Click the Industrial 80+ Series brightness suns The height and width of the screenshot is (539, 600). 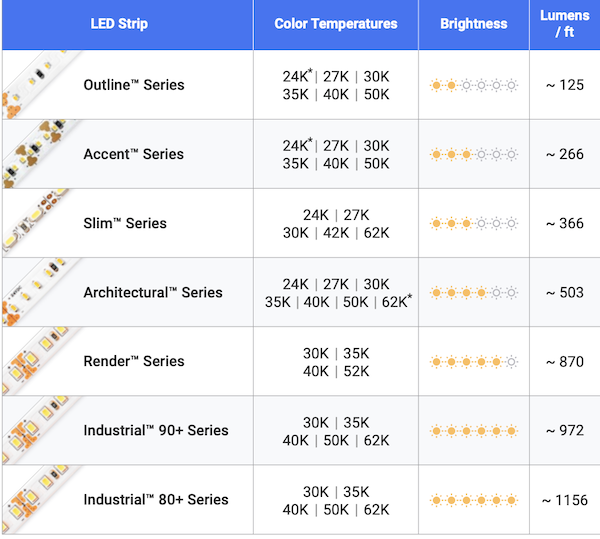(475, 499)
